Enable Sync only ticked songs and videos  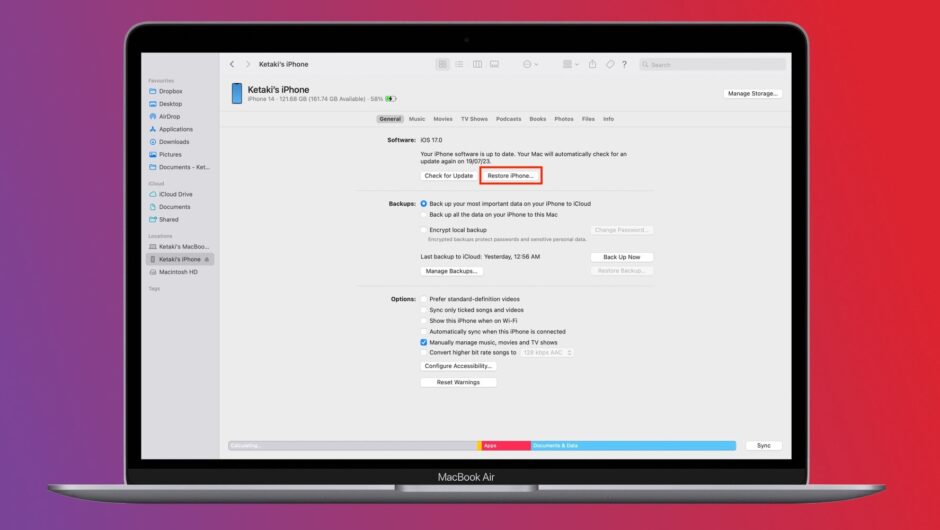pos(424,310)
